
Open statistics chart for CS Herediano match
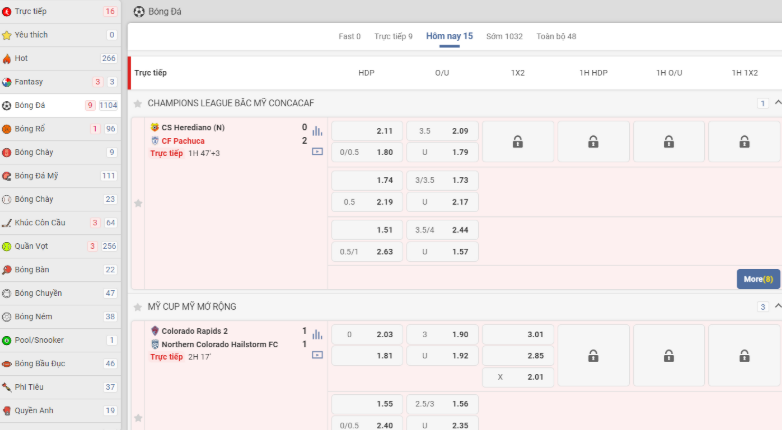point(317,131)
